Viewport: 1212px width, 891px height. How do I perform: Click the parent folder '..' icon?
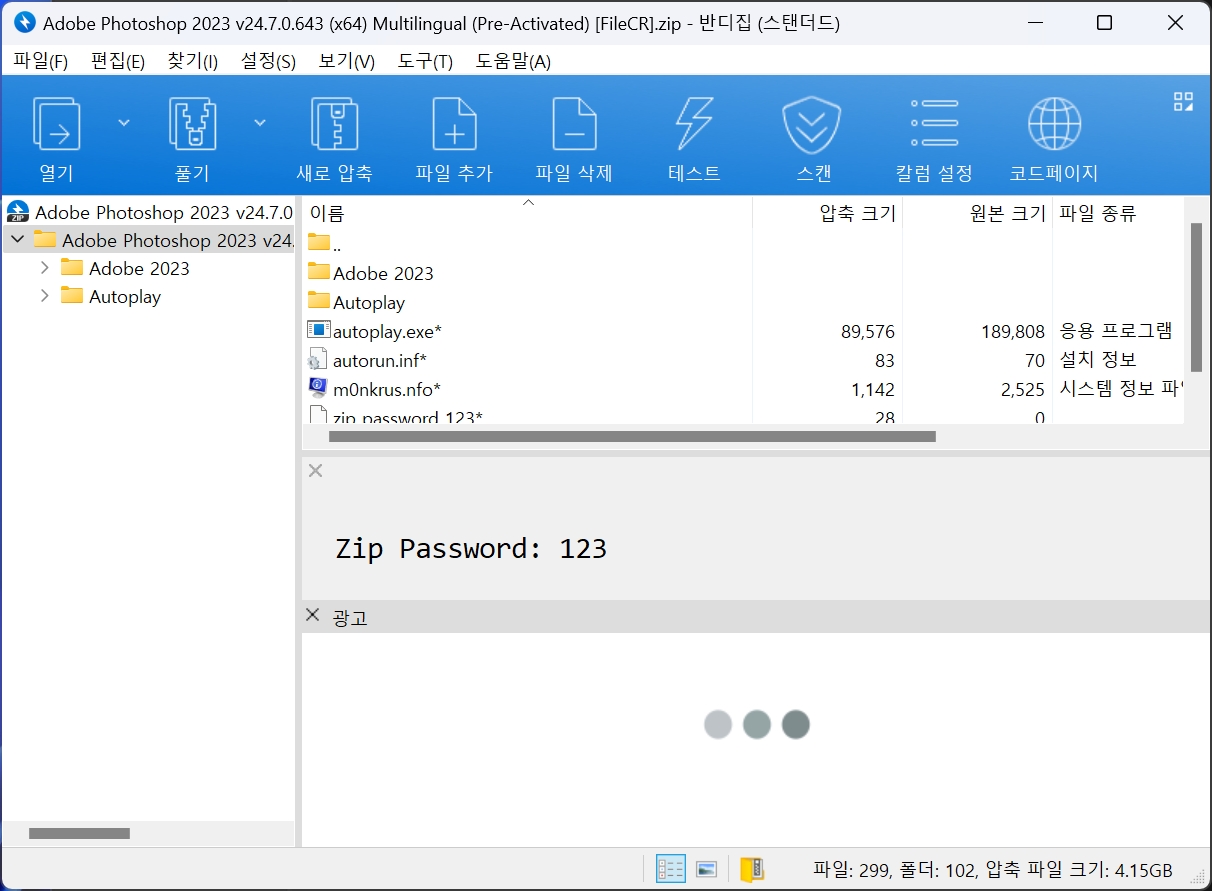(319, 242)
